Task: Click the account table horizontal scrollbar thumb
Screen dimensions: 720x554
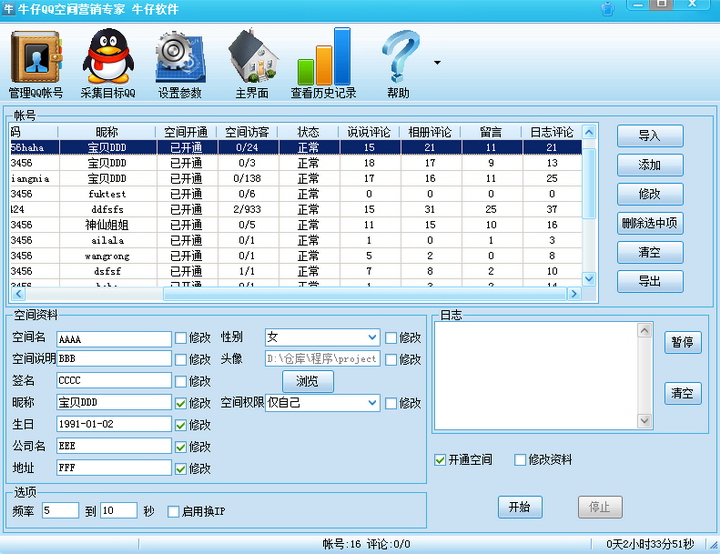Action: (x=365, y=294)
